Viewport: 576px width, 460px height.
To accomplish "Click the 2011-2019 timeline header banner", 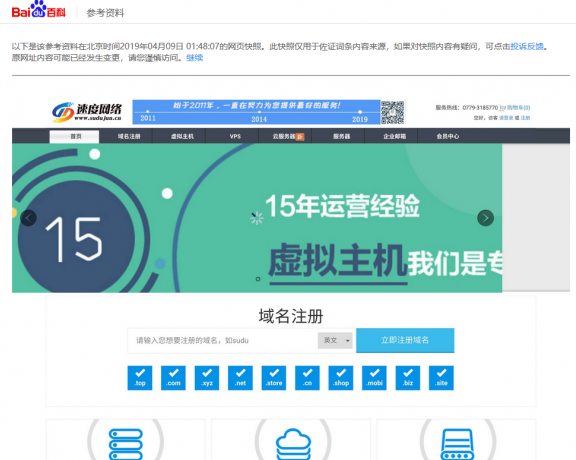I will coord(256,112).
